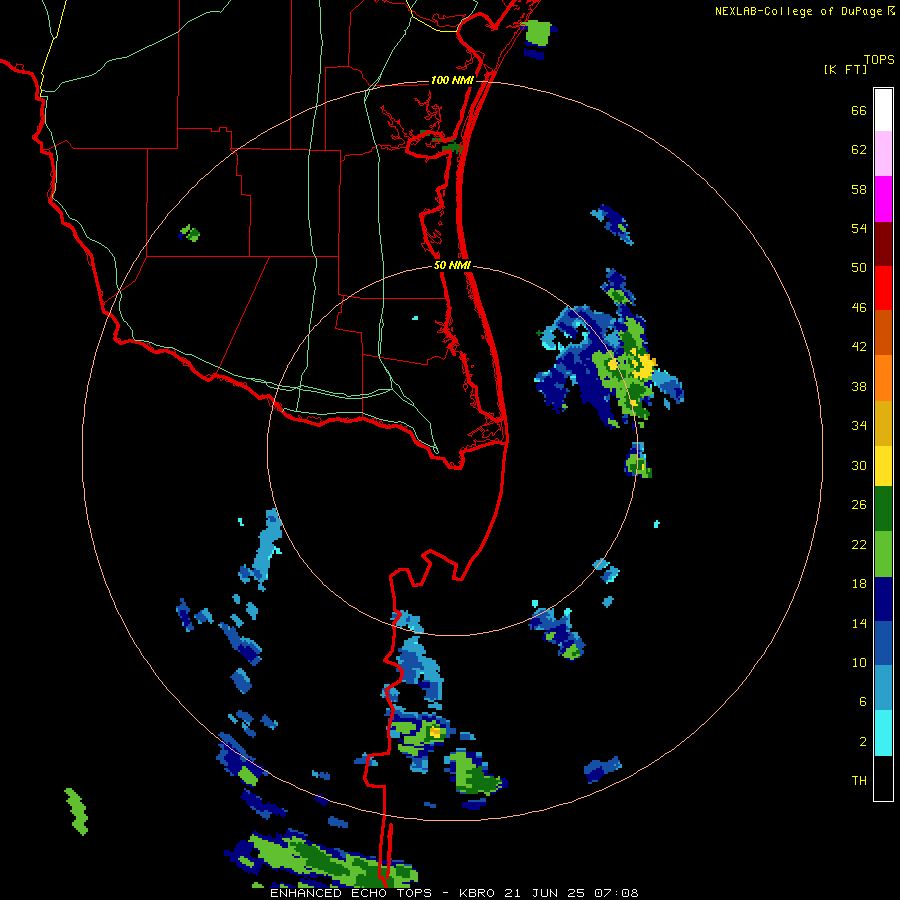Click the light pink swatch beside 62

point(883,154)
